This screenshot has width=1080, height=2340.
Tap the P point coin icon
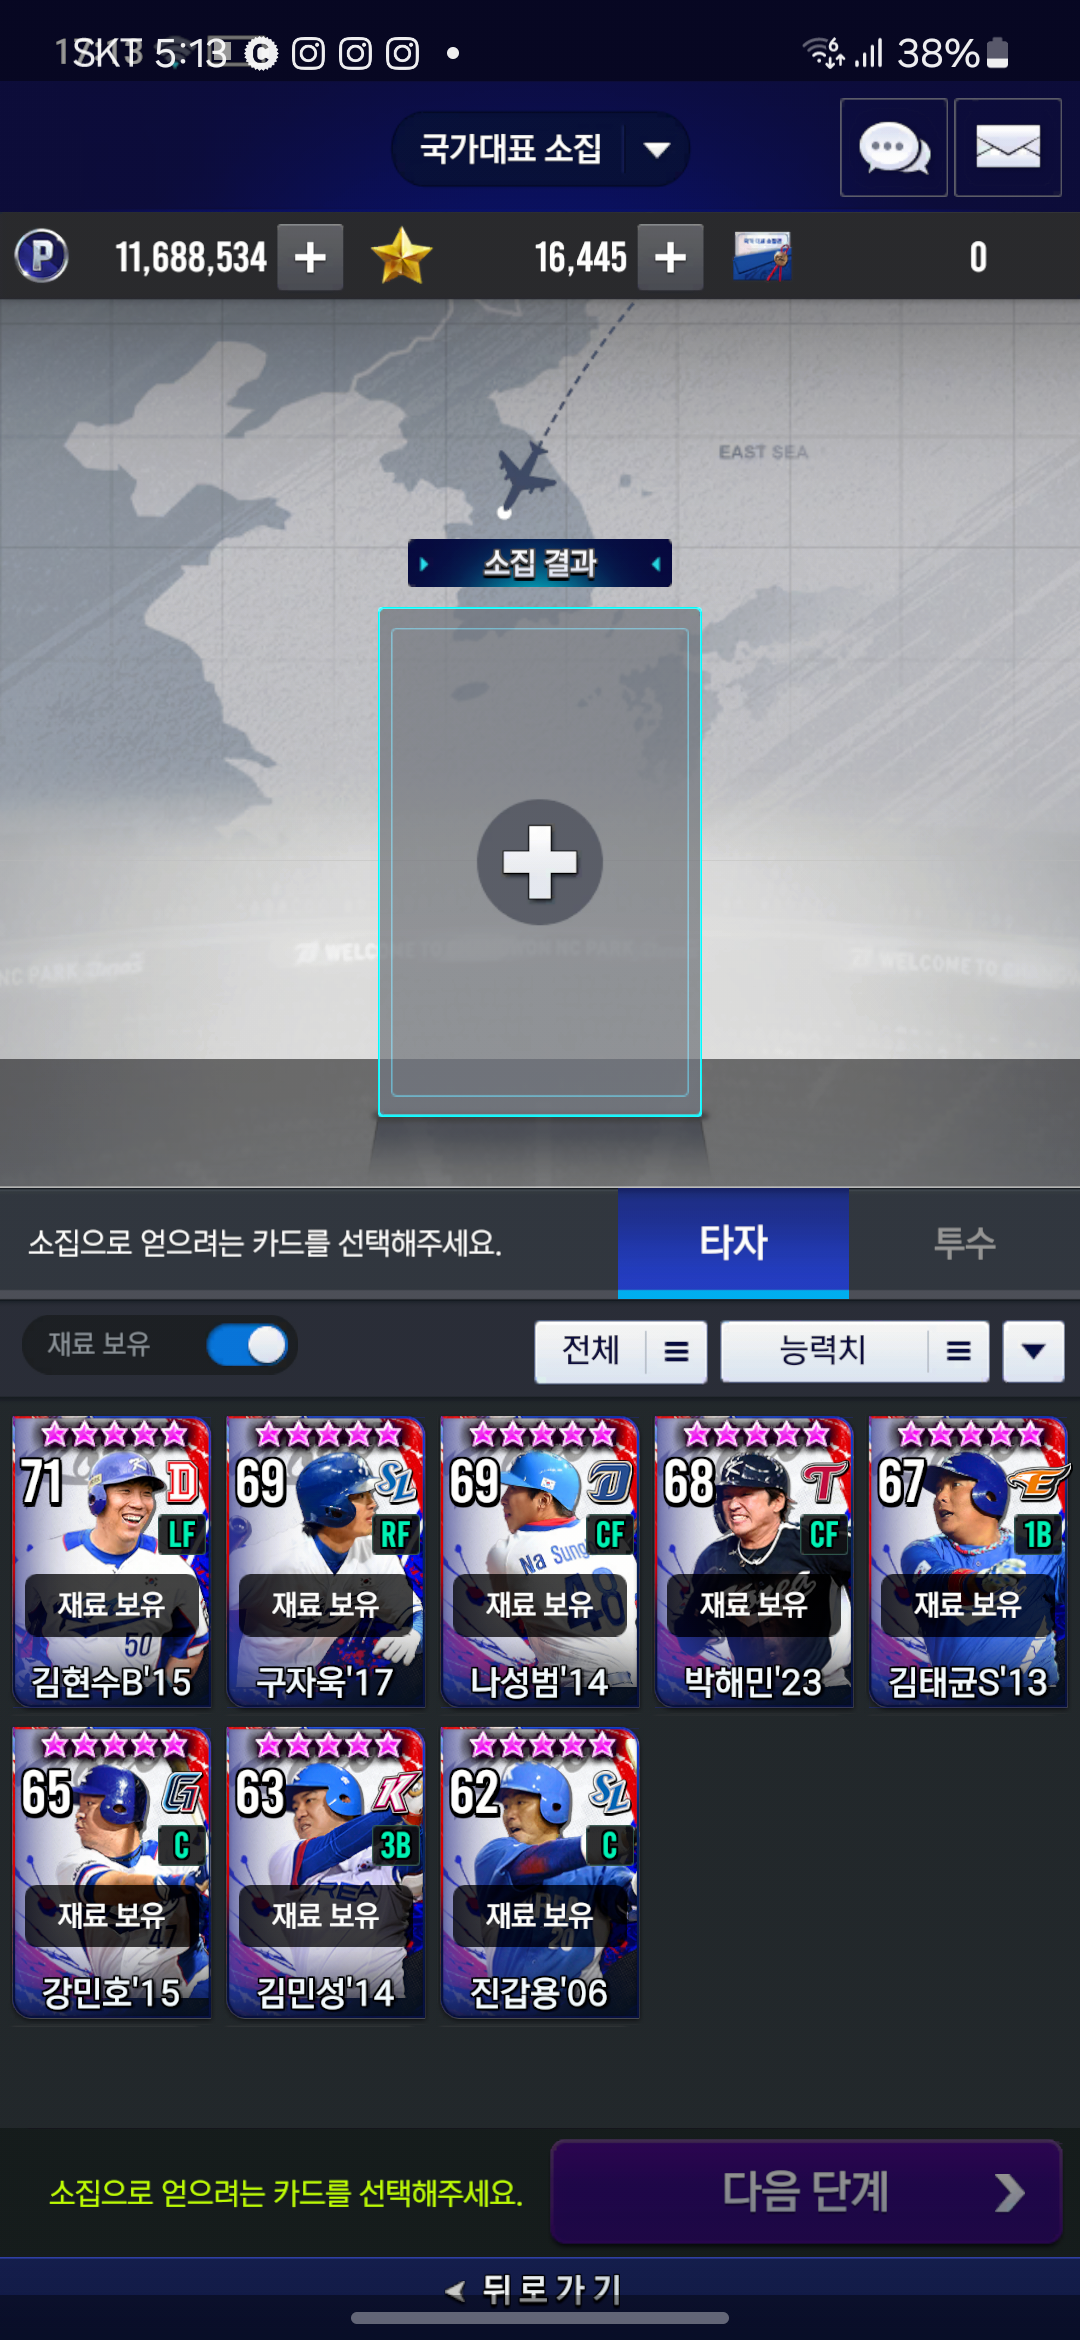tap(42, 256)
